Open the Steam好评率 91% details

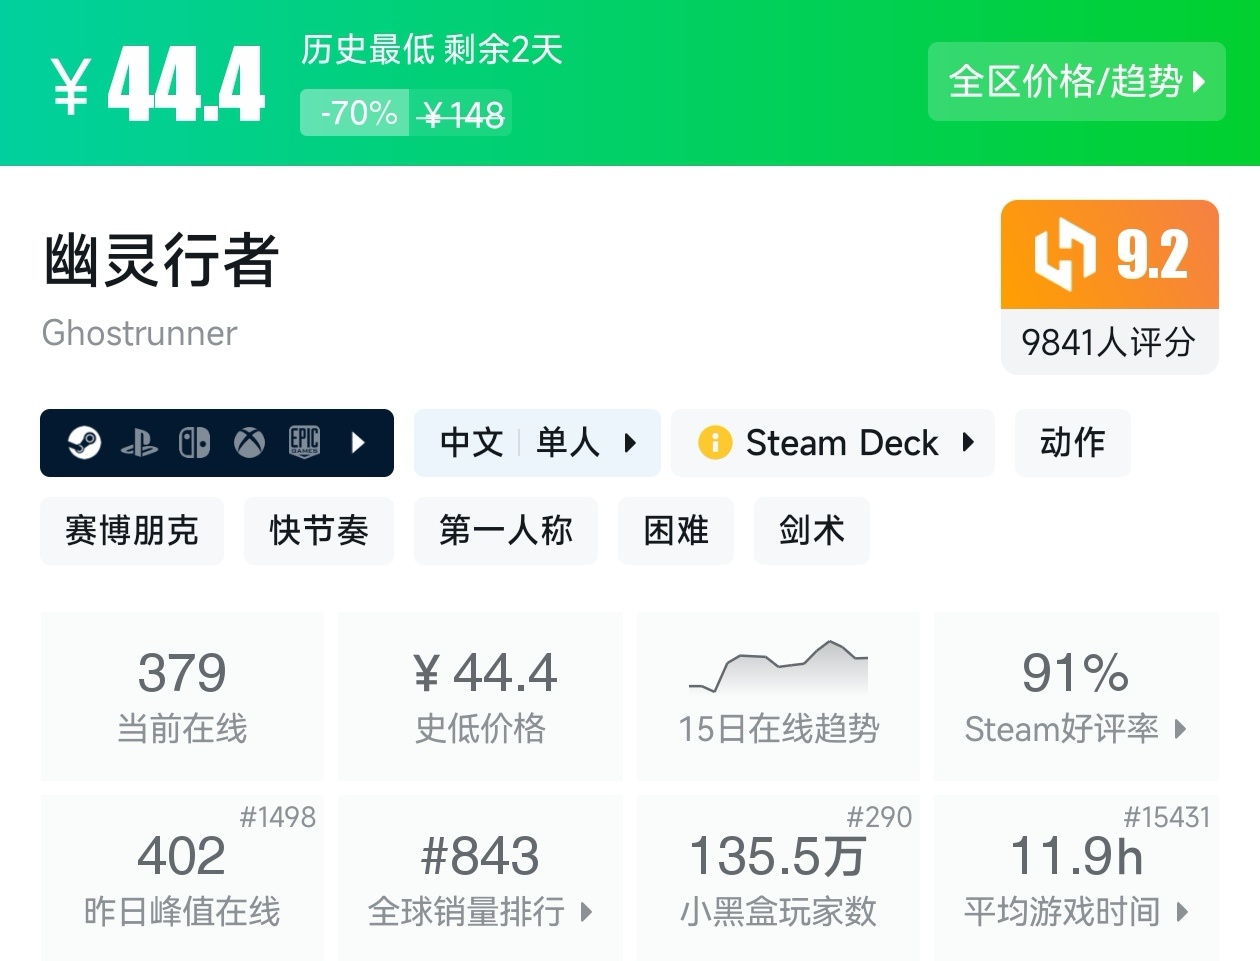pyautogui.click(x=1076, y=696)
